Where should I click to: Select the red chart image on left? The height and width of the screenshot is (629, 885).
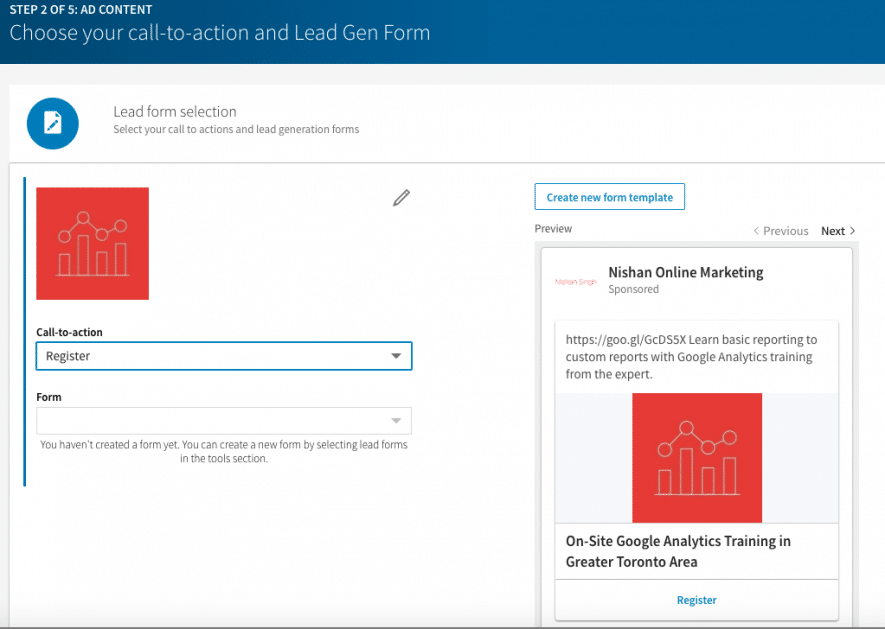pyautogui.click(x=92, y=243)
